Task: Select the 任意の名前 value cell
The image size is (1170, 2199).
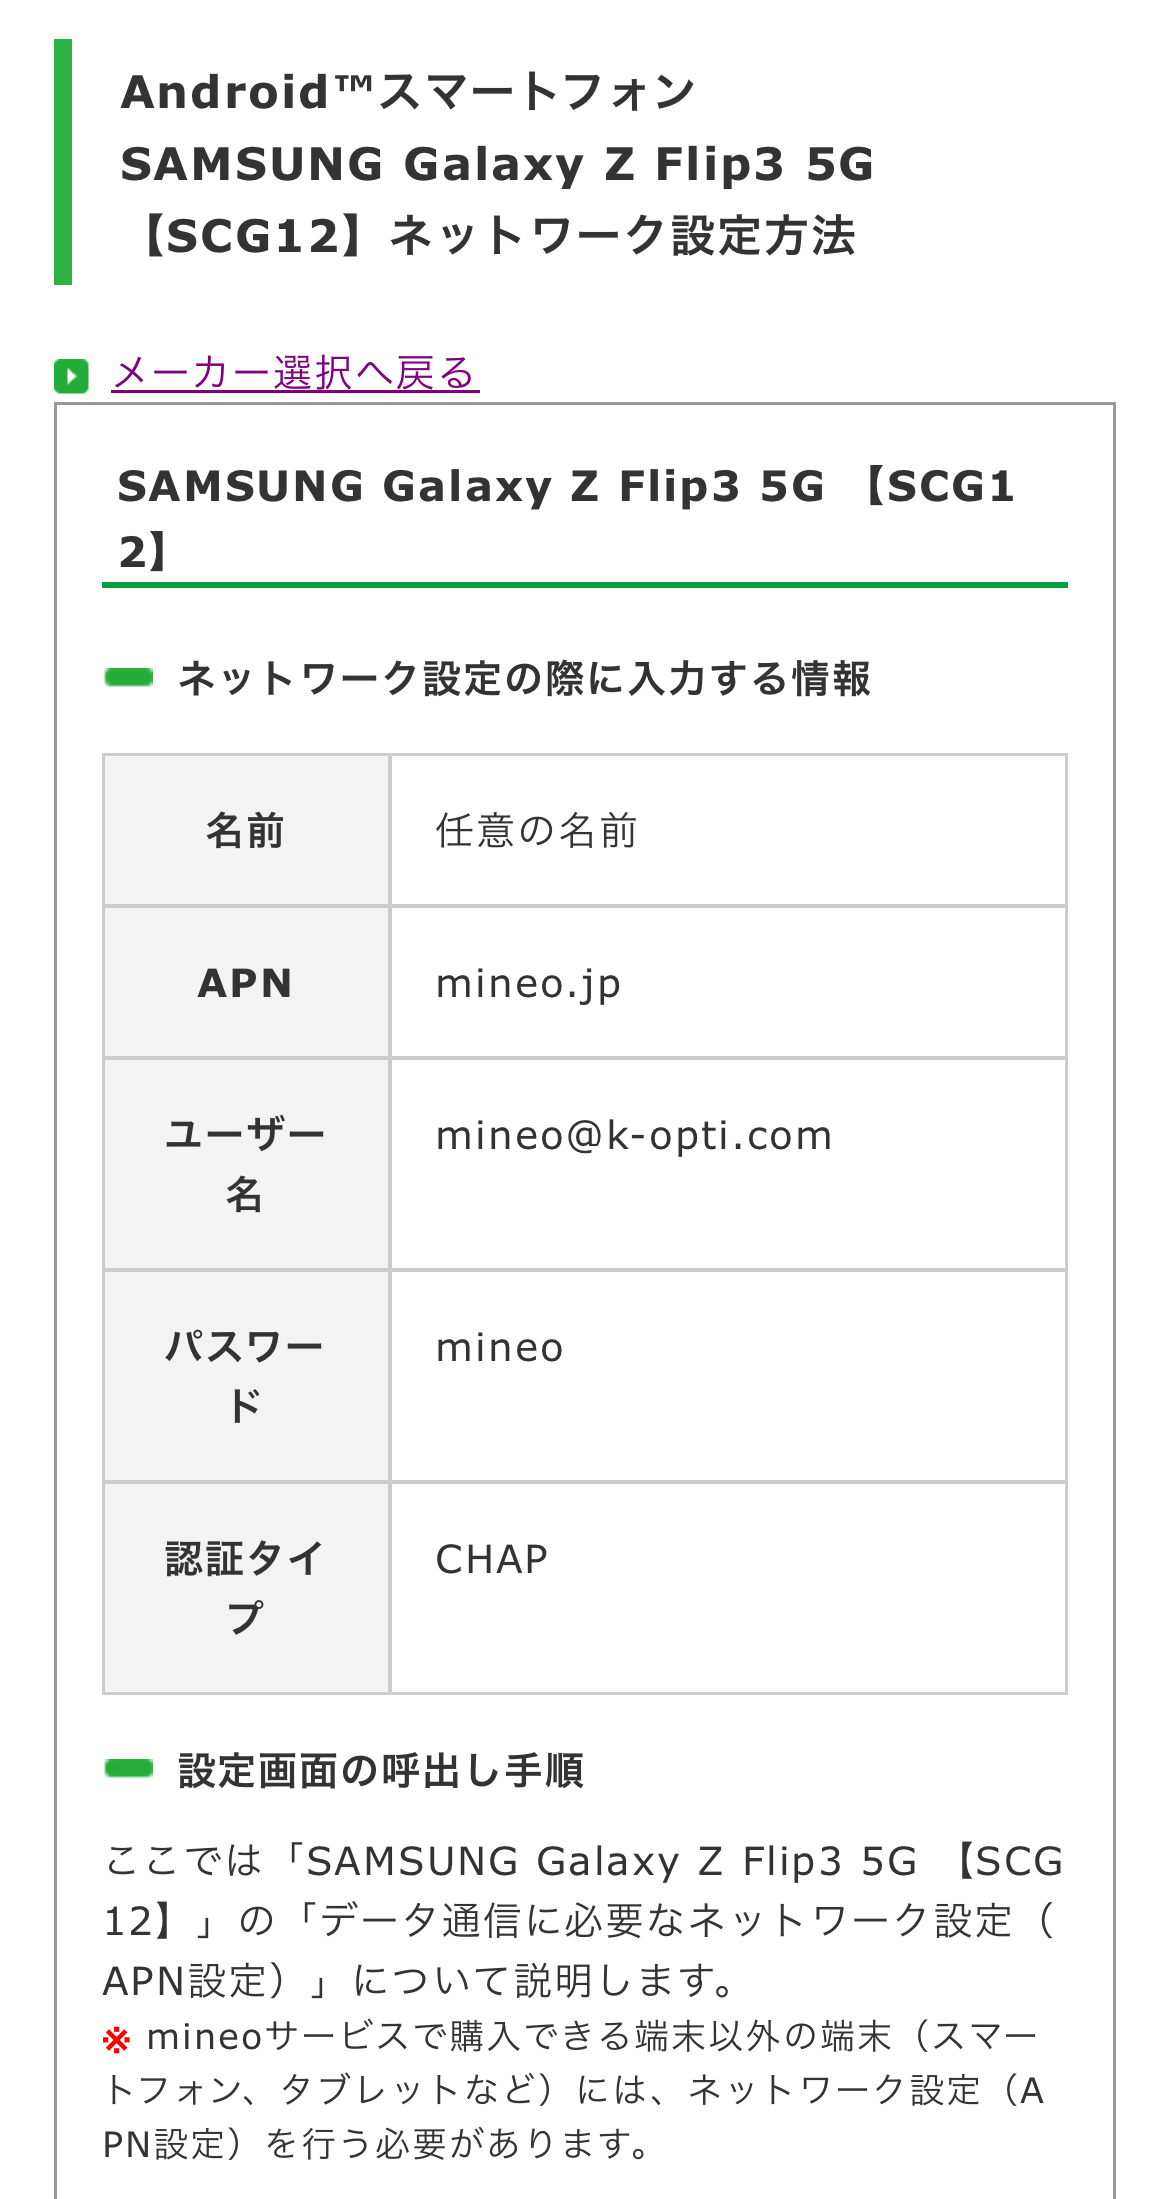Action: [536, 831]
